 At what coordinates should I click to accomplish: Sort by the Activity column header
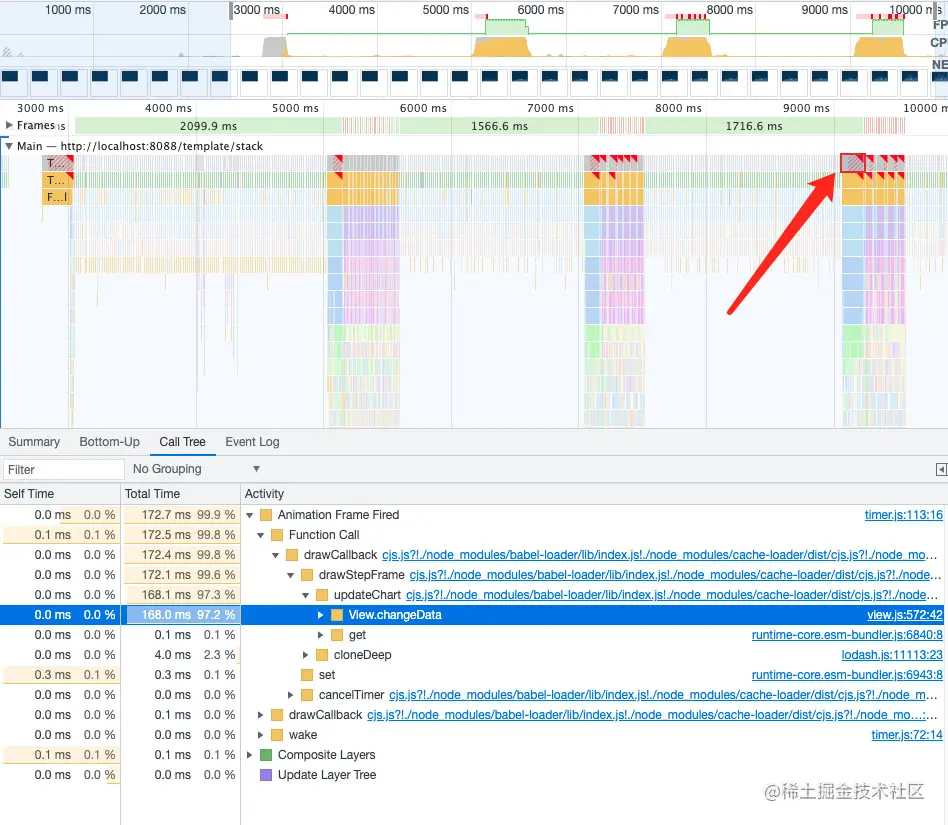(x=594, y=494)
